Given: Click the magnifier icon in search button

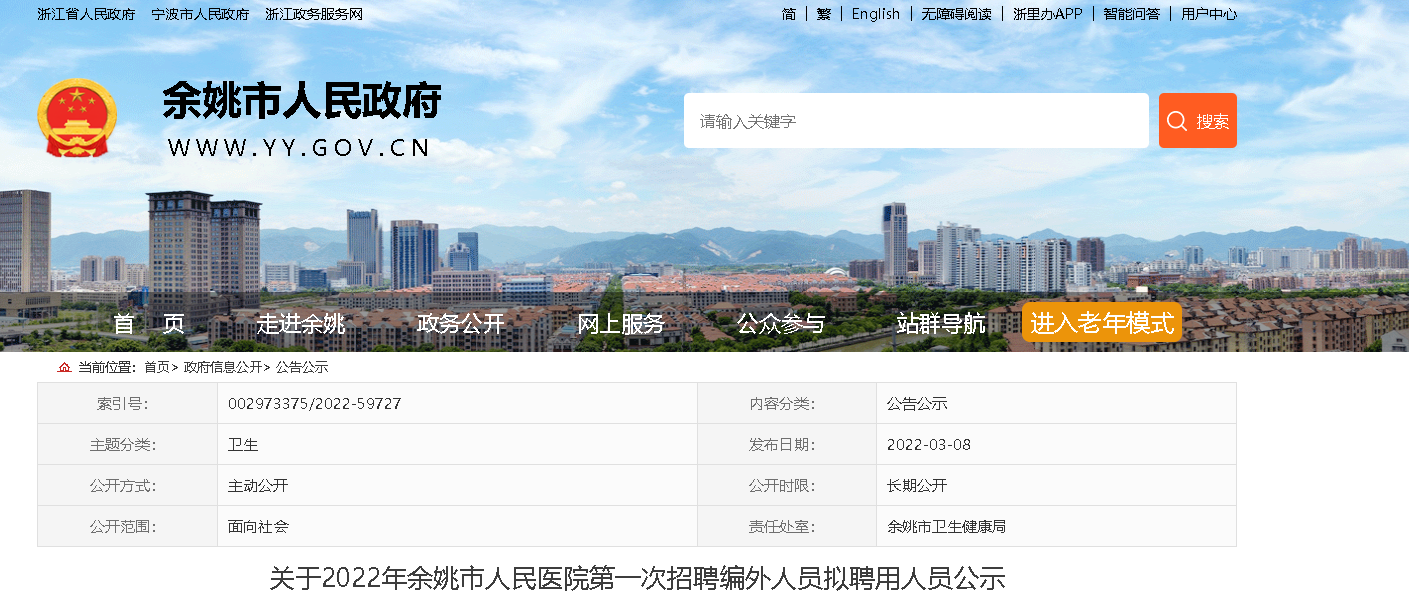Looking at the screenshot, I should coord(1177,121).
